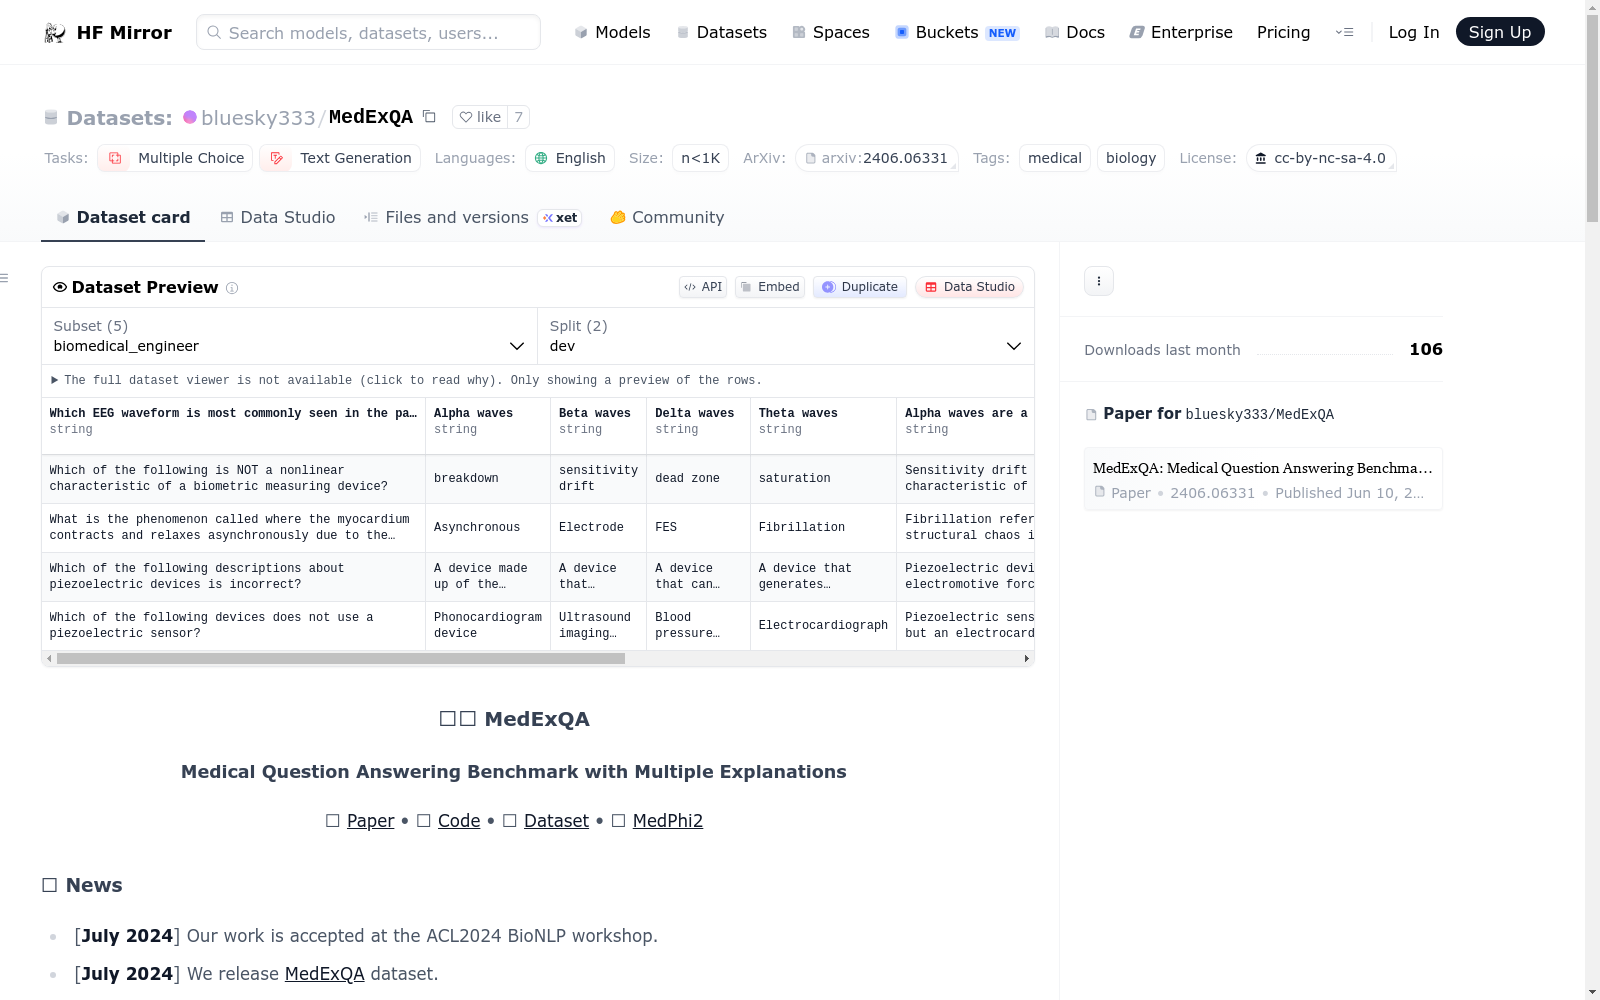The image size is (1600, 1000).
Task: Open the MedExQA link in the News list
Action: pos(325,974)
